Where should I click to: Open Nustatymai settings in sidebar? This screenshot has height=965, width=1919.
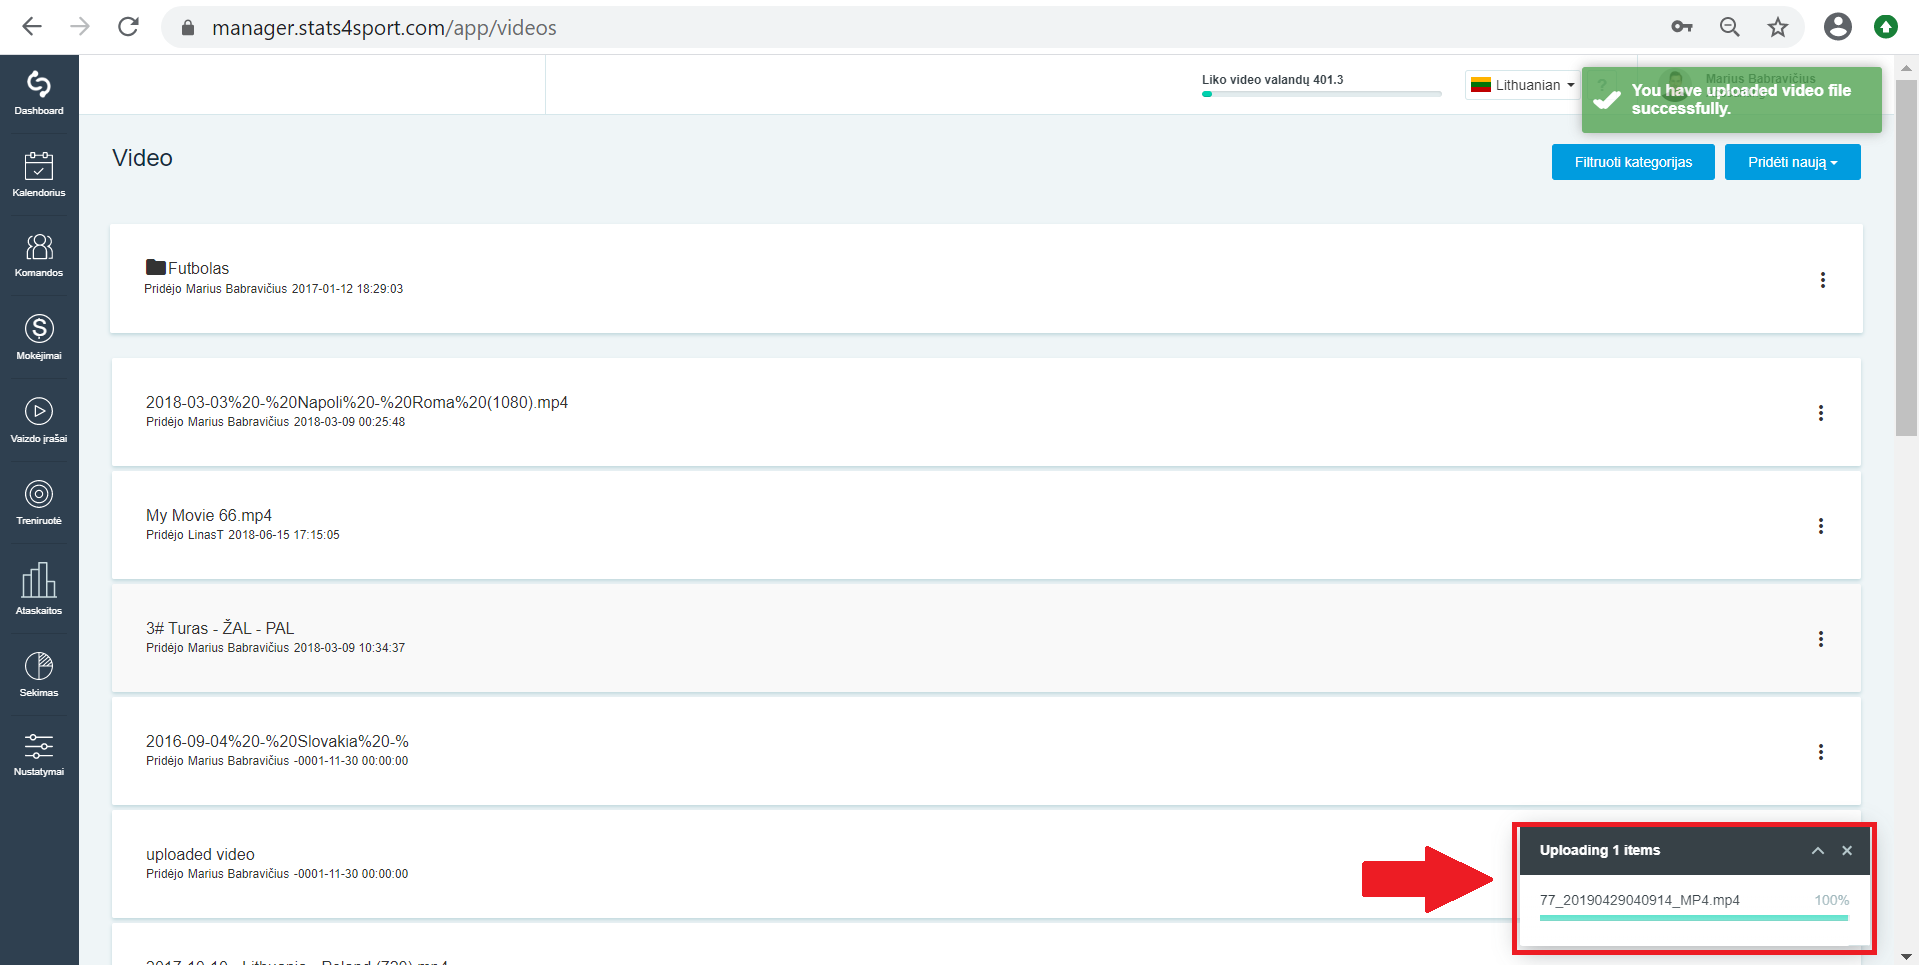click(39, 754)
